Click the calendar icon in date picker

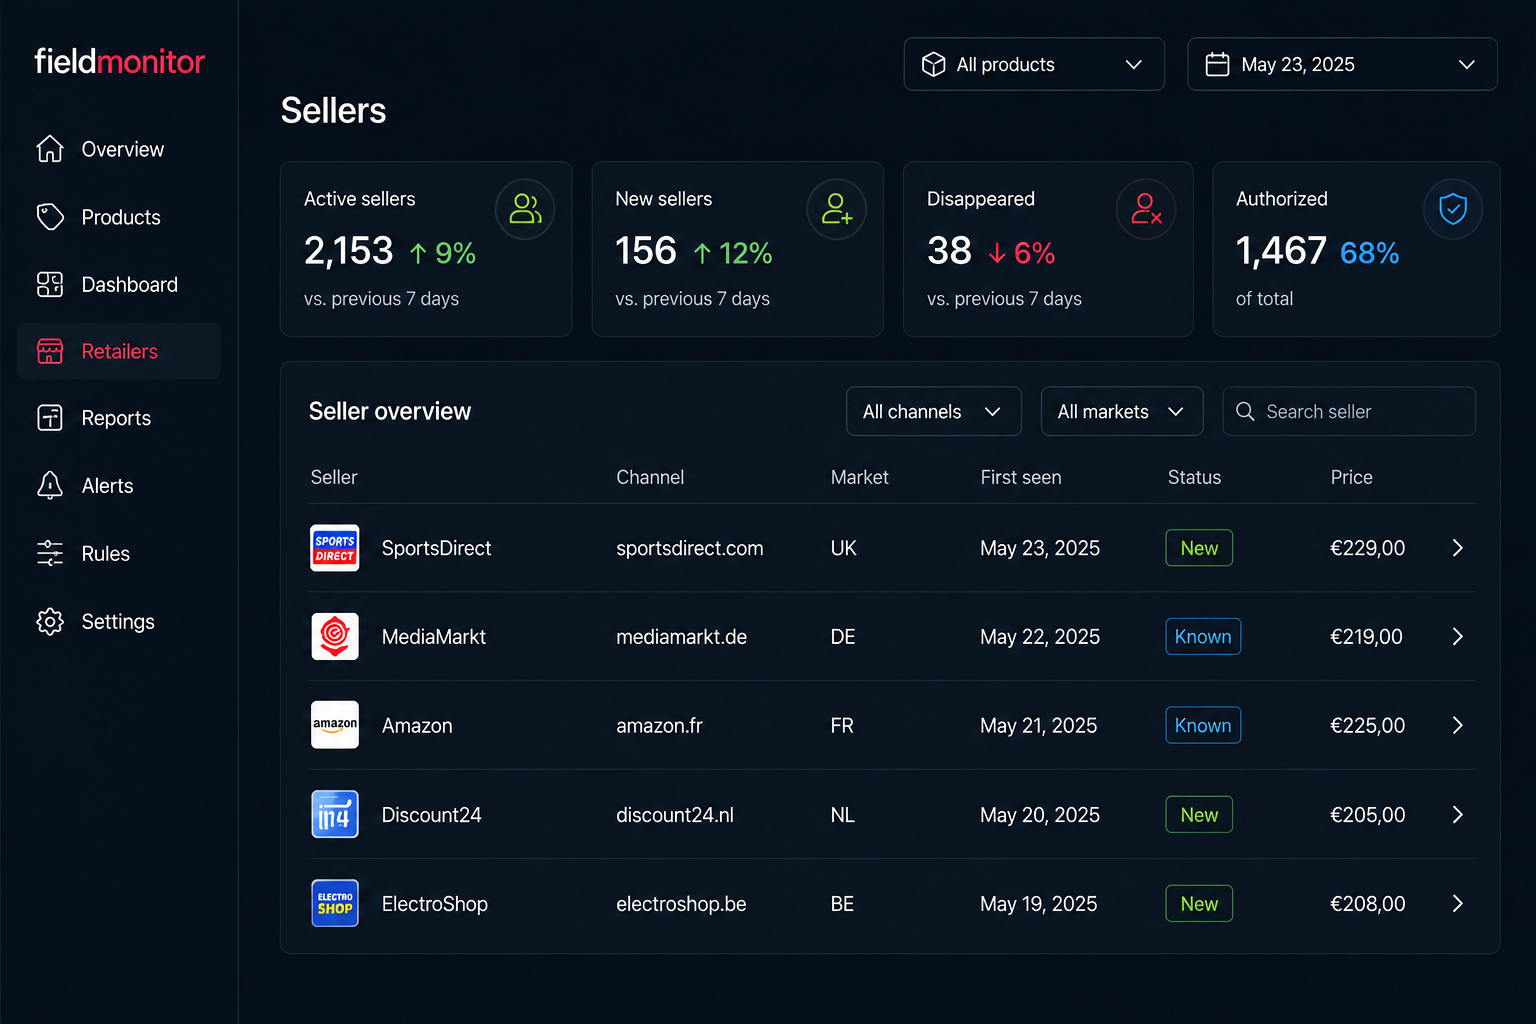point(1217,64)
